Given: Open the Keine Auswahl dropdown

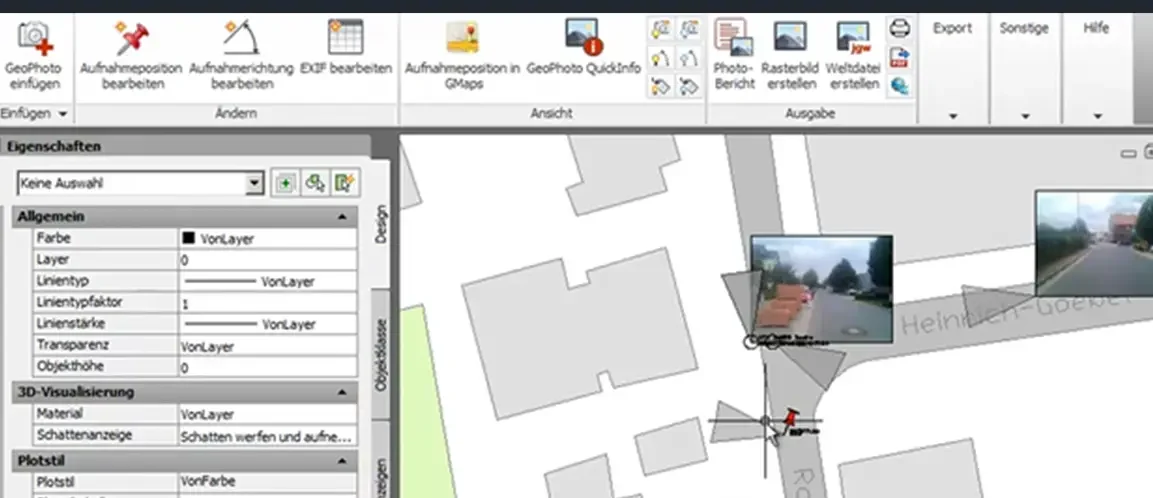Looking at the screenshot, I should [254, 184].
